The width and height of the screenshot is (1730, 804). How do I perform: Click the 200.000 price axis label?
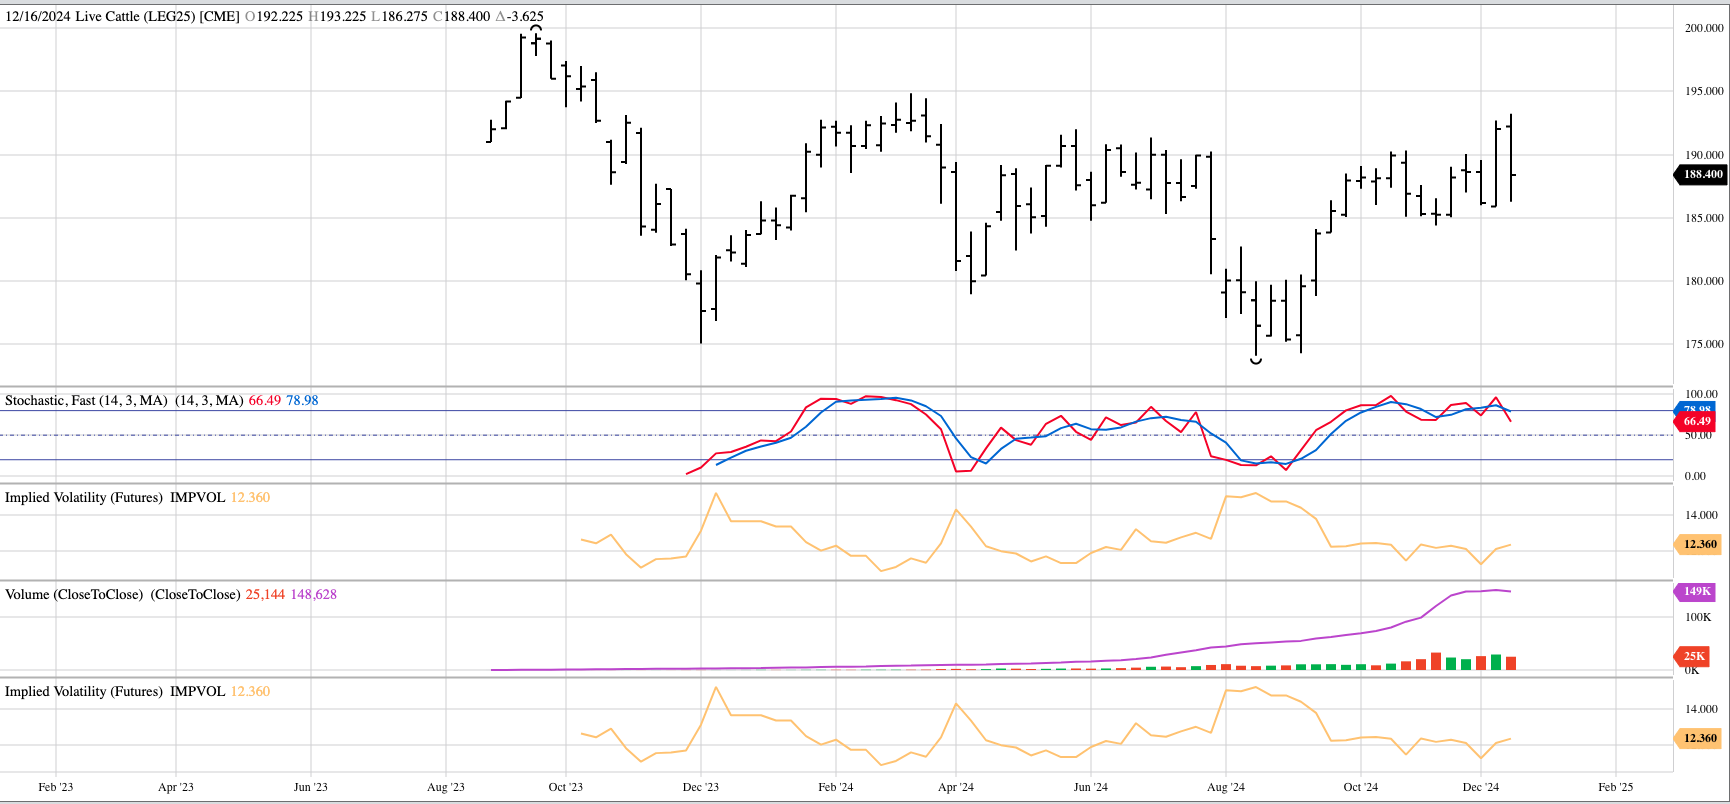coord(1703,28)
